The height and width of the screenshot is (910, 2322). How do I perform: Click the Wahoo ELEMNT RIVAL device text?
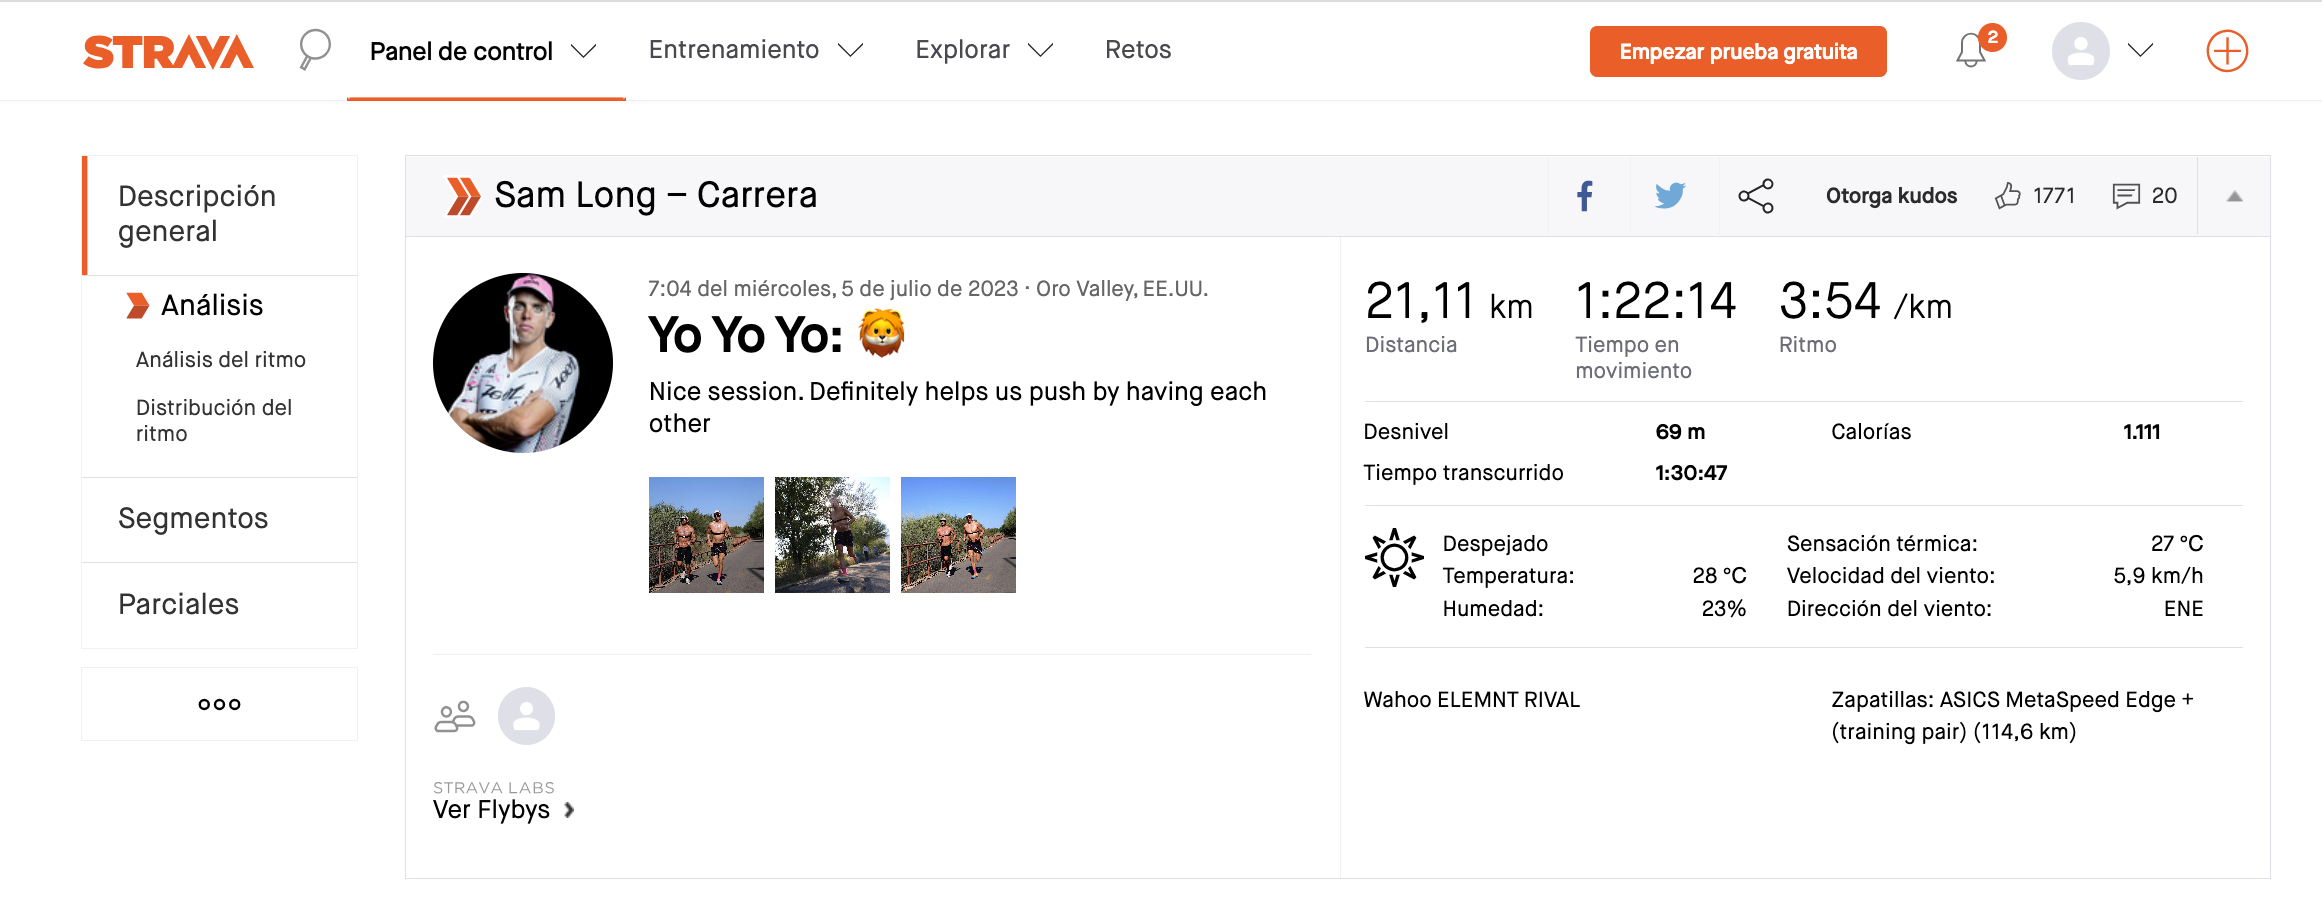1471,700
